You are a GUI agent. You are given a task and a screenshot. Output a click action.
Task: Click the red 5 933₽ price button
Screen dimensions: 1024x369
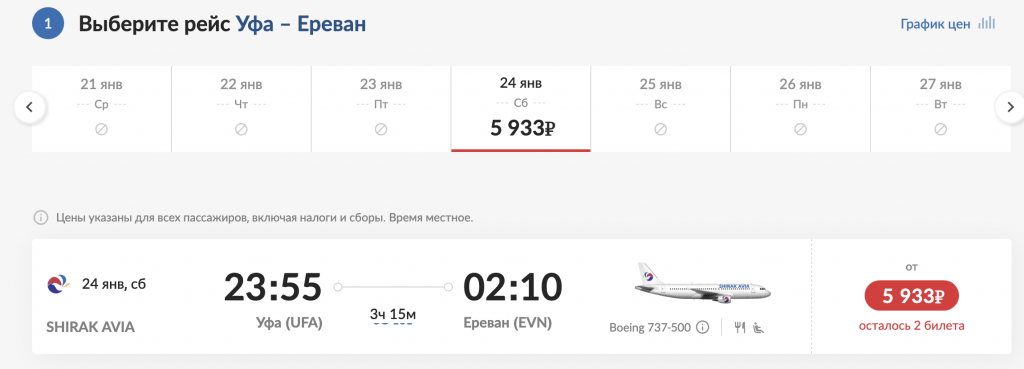pos(911,296)
